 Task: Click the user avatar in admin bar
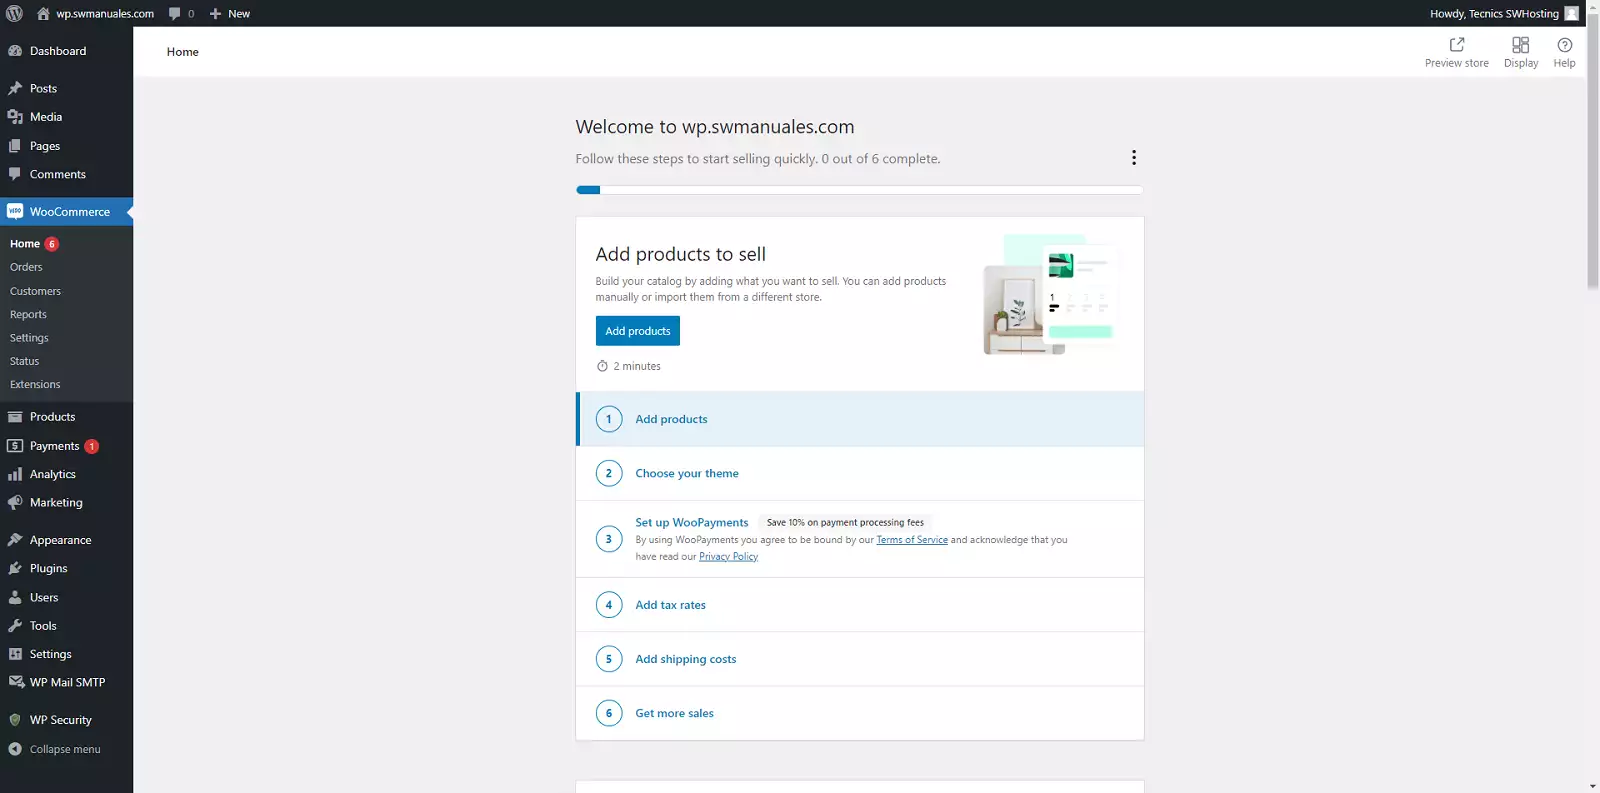[1571, 13]
